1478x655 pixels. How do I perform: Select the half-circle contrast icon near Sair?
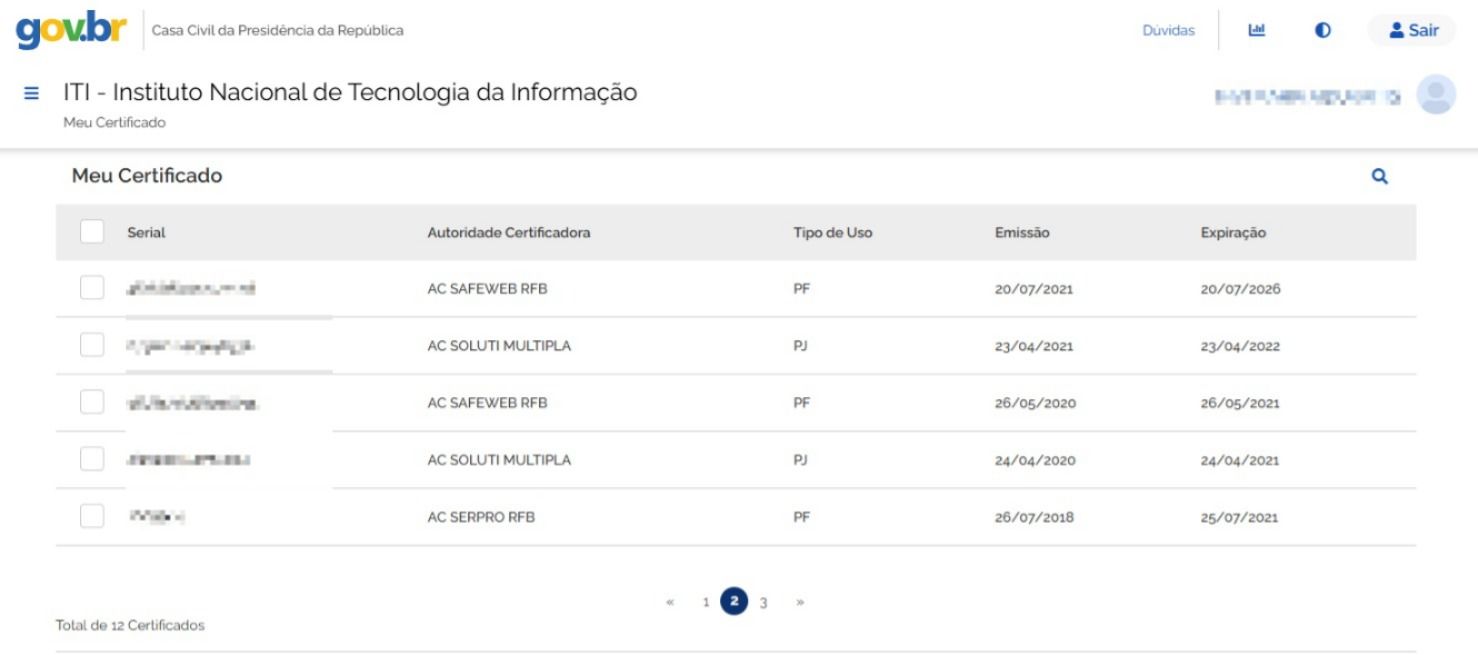1321,29
